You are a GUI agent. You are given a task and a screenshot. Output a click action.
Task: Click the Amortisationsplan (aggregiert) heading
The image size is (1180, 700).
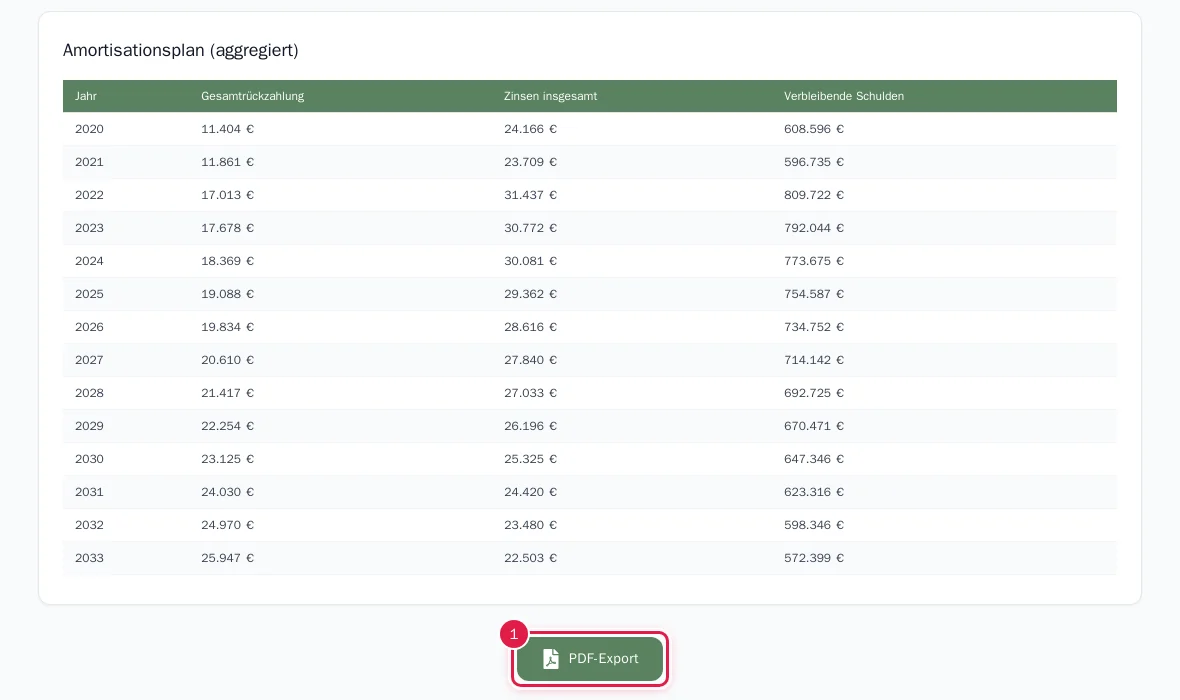[x=181, y=50]
